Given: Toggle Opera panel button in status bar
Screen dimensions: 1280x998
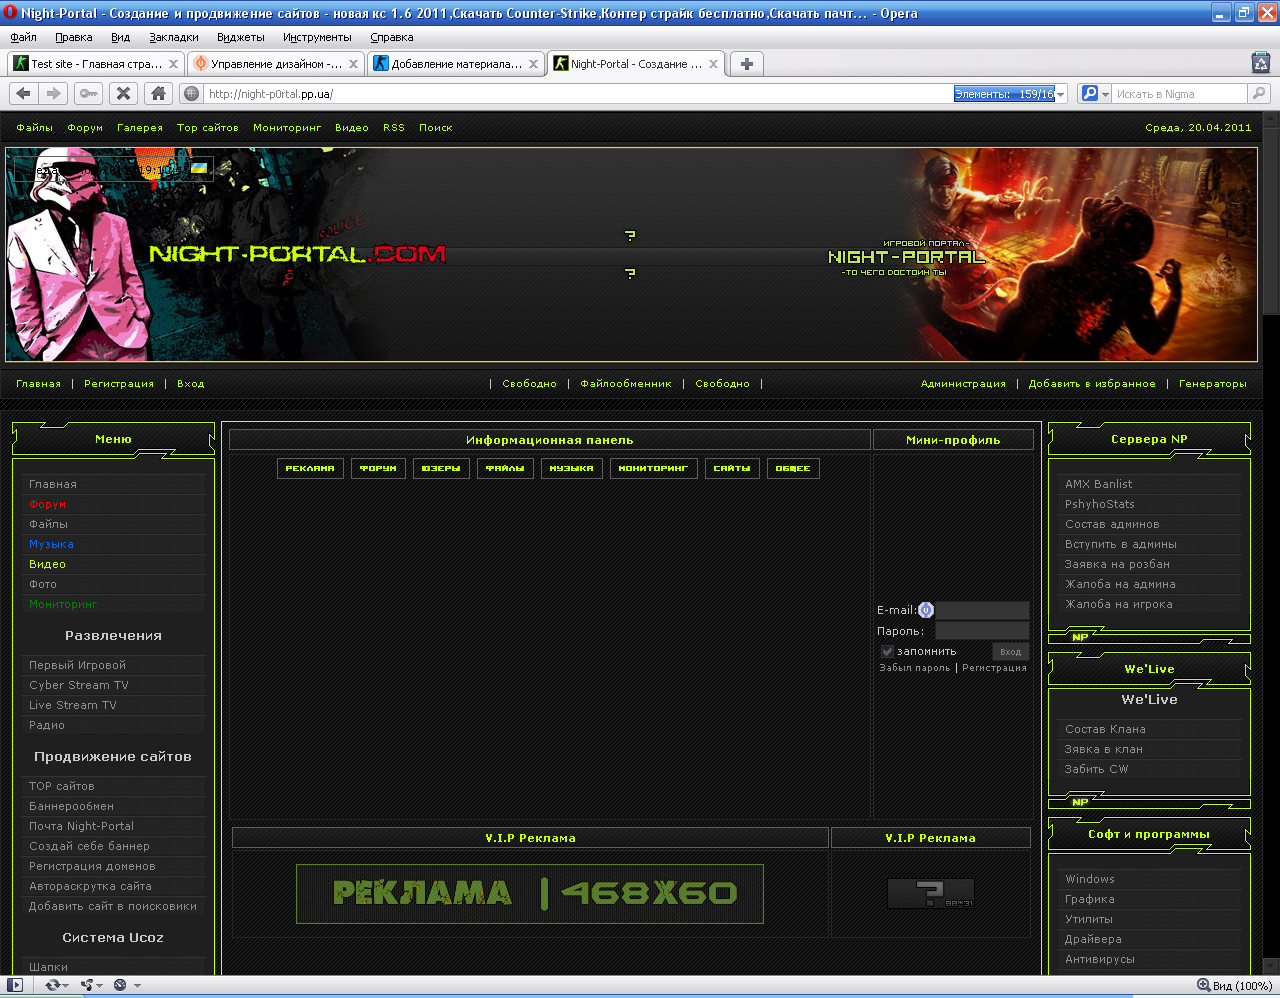Looking at the screenshot, I should click(15, 985).
